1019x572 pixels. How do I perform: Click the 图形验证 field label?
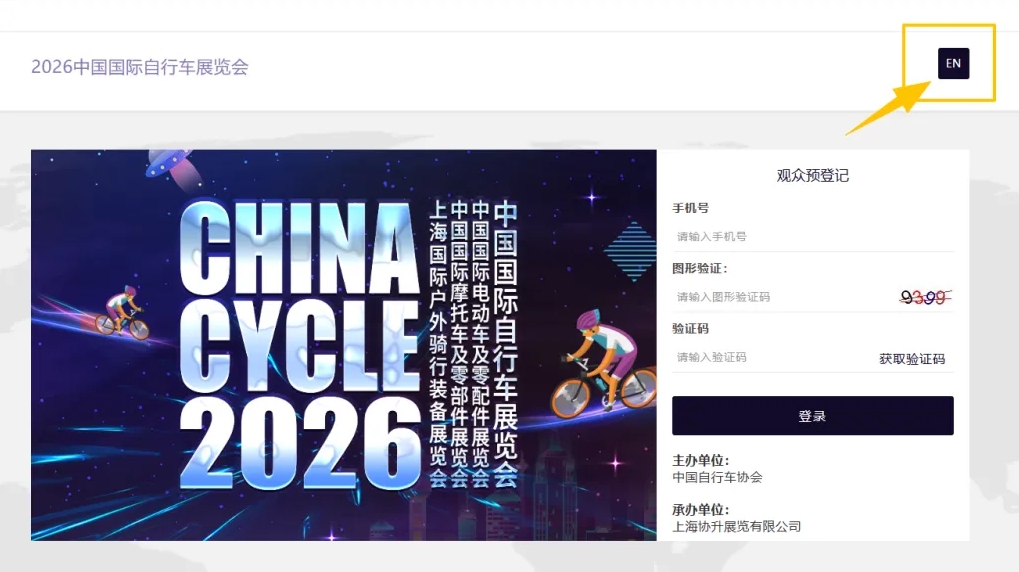[700, 268]
